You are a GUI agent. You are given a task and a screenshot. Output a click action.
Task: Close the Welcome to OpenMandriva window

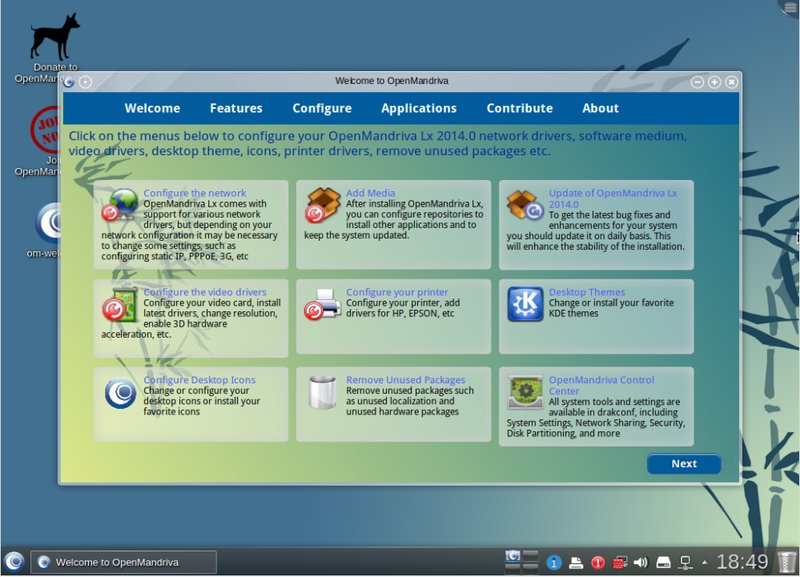(x=731, y=82)
